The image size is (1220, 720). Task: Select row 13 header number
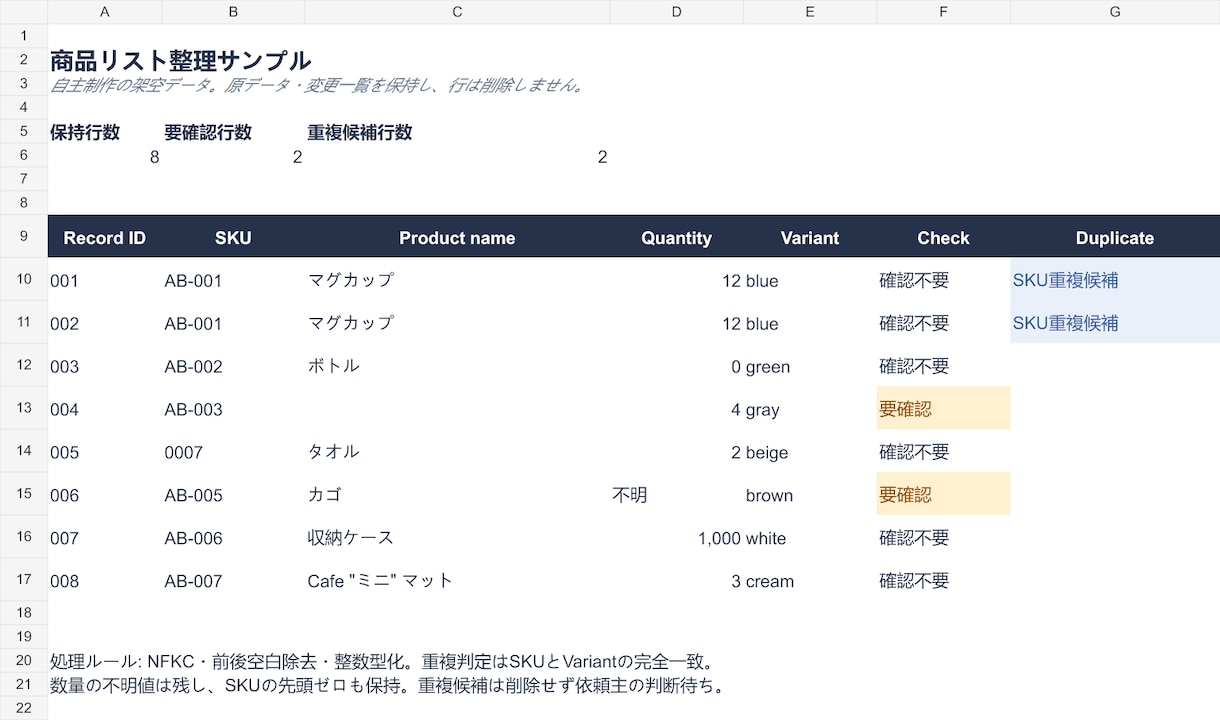[24, 408]
